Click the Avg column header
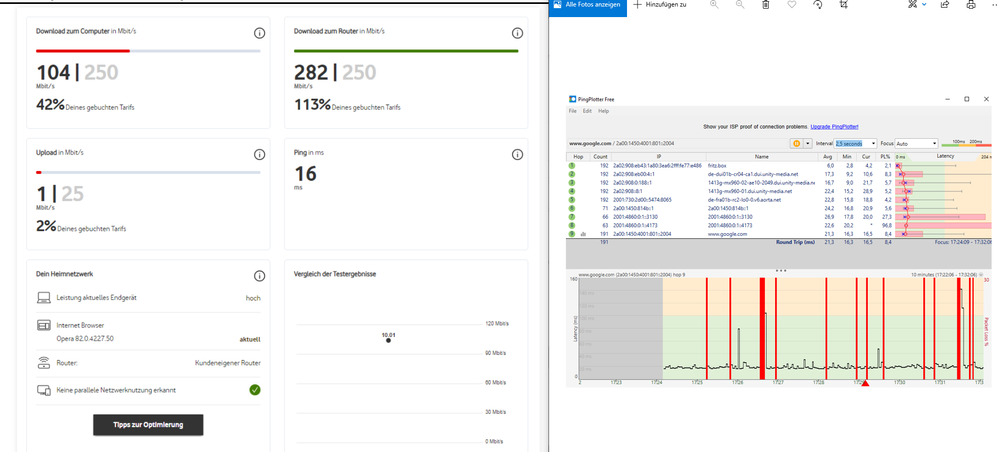The height and width of the screenshot is (452, 999). 830,156
